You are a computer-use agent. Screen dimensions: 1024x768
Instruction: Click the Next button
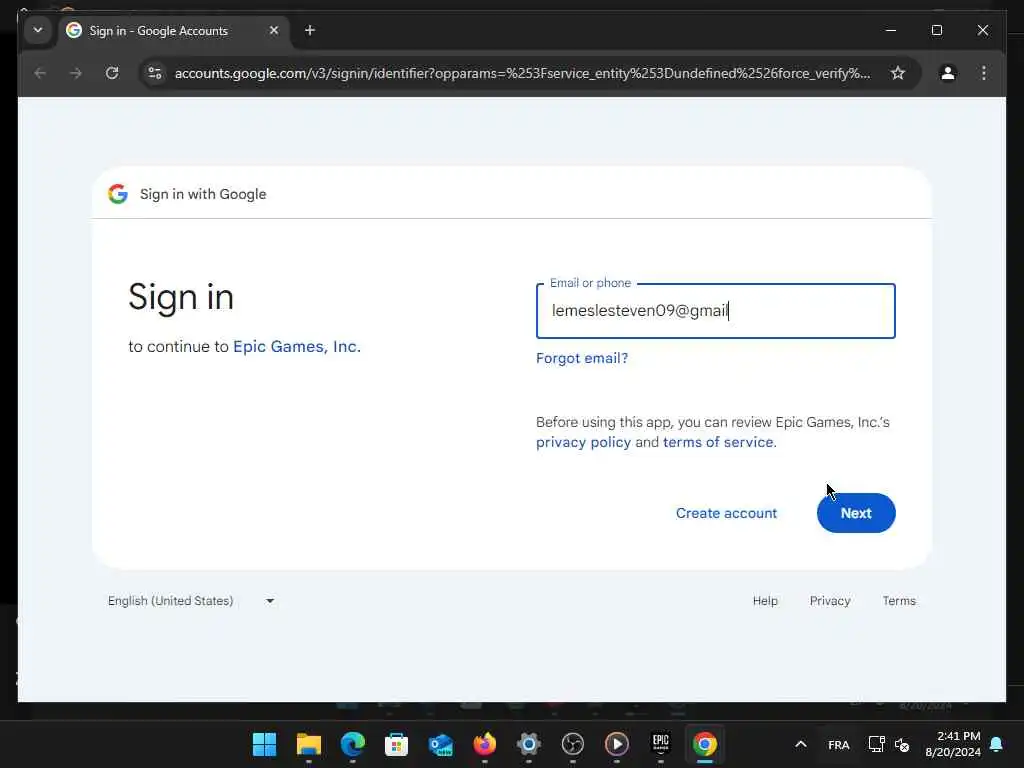coord(856,513)
